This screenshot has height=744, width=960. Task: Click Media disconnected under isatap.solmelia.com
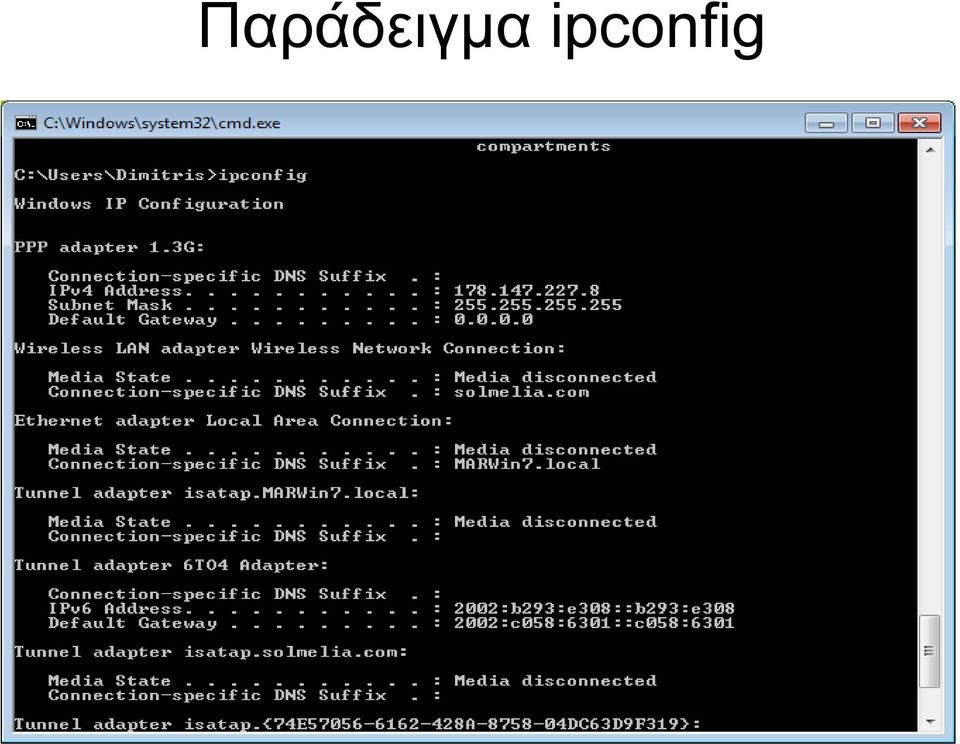pos(555,681)
